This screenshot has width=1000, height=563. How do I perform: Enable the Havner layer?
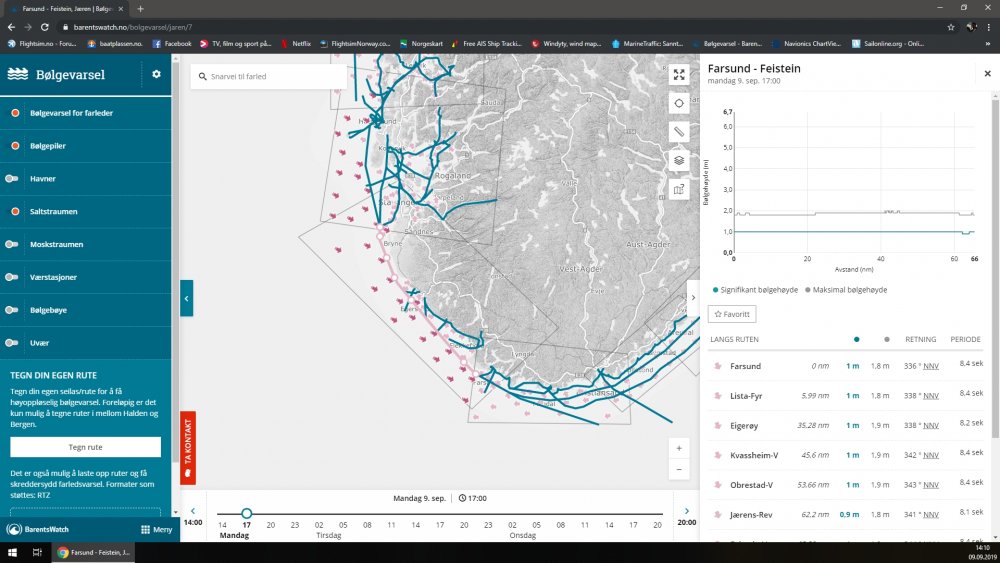[x=12, y=179]
